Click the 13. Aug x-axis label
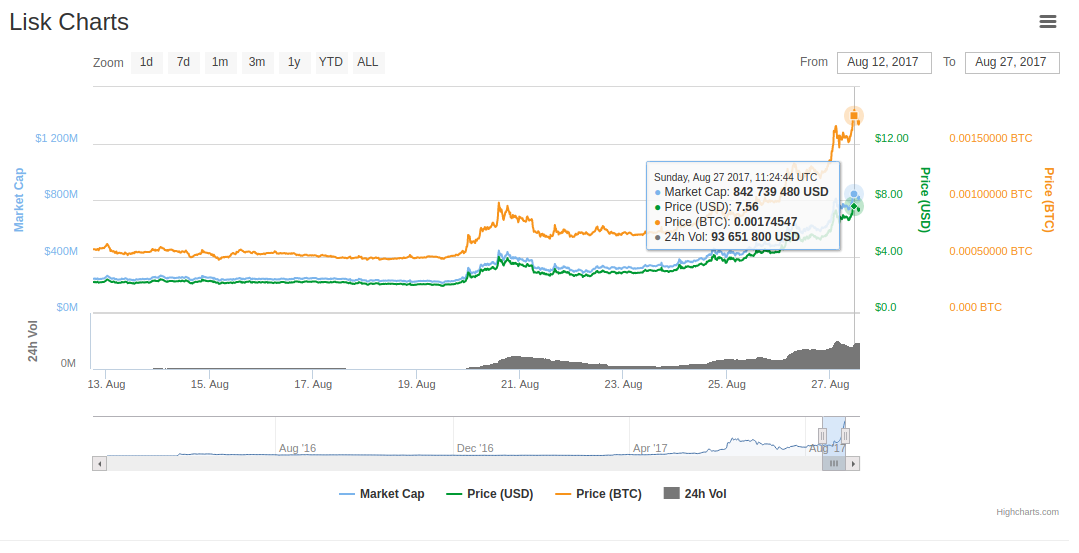 [x=106, y=384]
